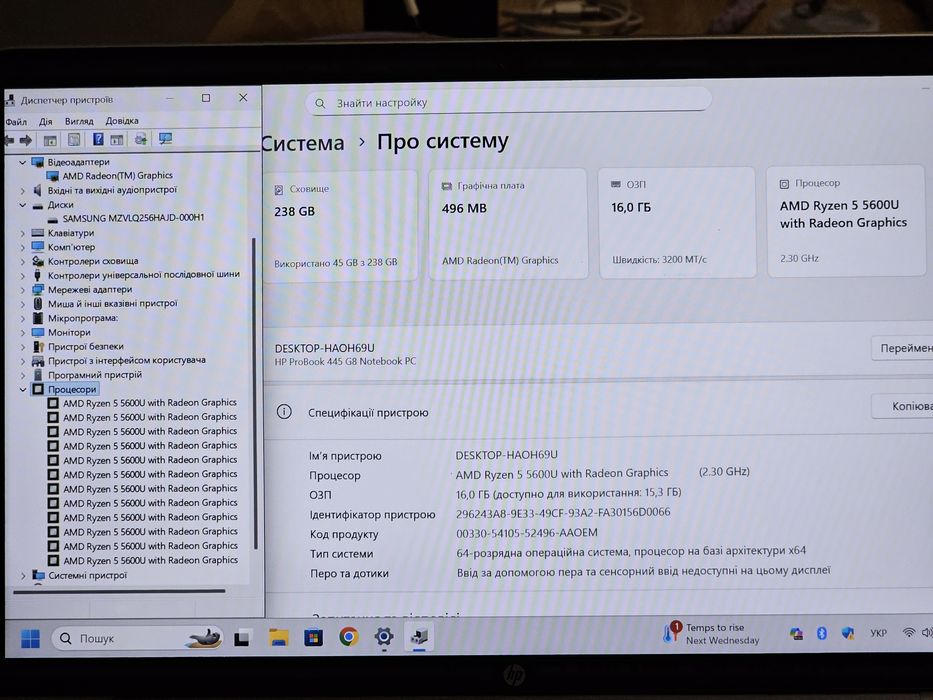Select Контролери універсальної послідовної шини item
Screen dimensions: 933x700
(143, 275)
